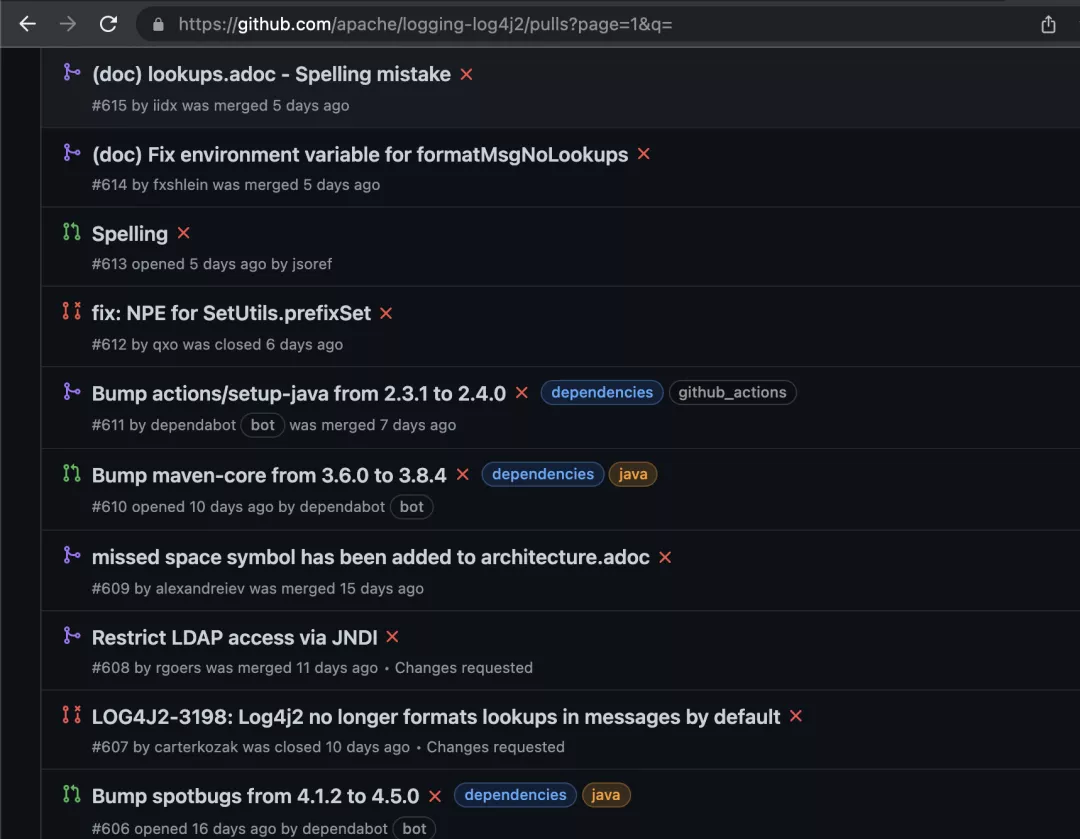The width and height of the screenshot is (1080, 839).
Task: Click the browser forward arrow
Action: pos(68,24)
